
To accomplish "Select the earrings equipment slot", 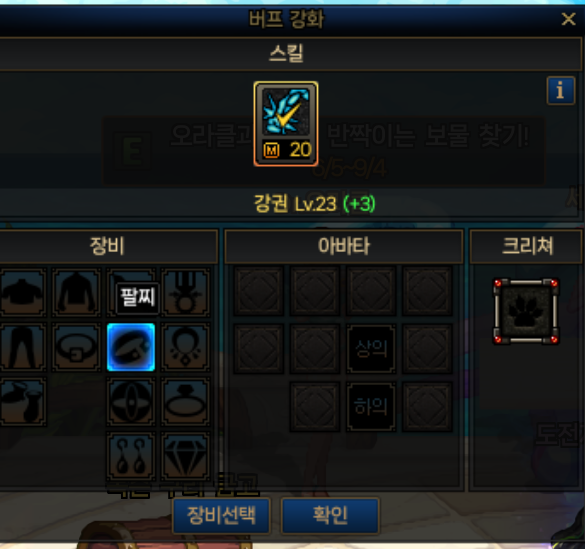I will pyautogui.click(x=131, y=456).
